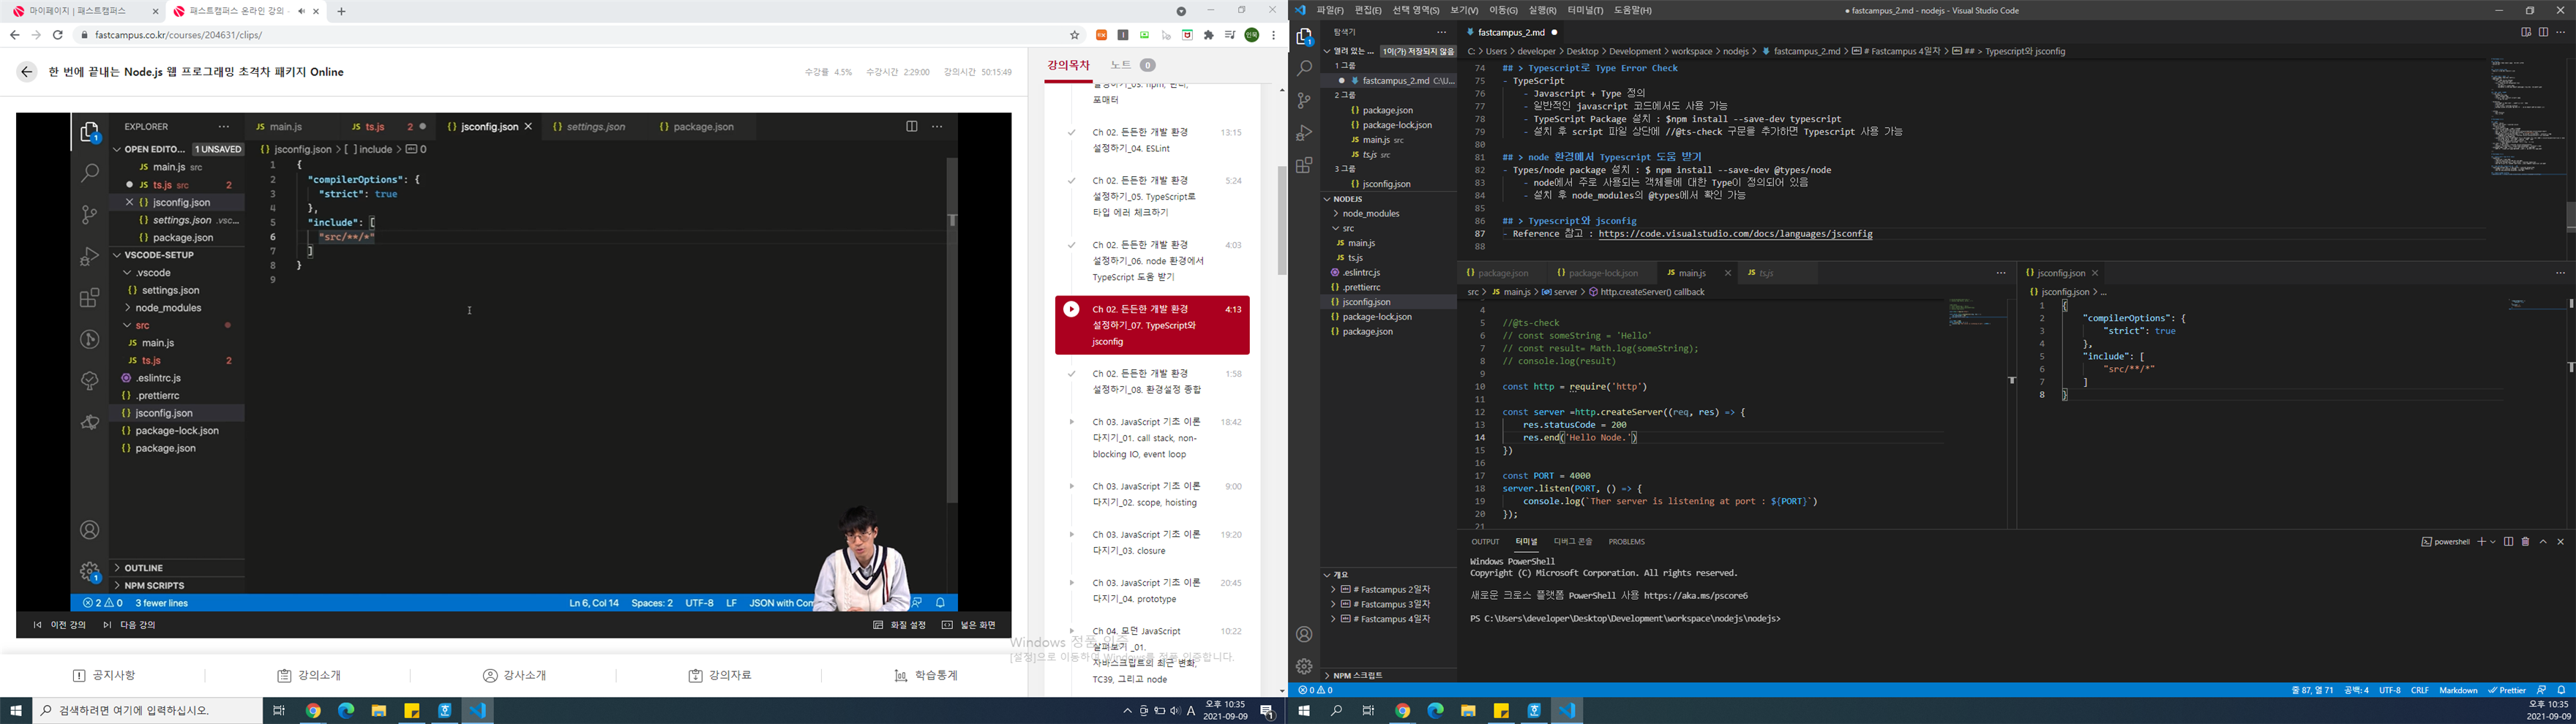Open VS Code notifications bell in status bar
The image size is (2576, 724).
2563,690
